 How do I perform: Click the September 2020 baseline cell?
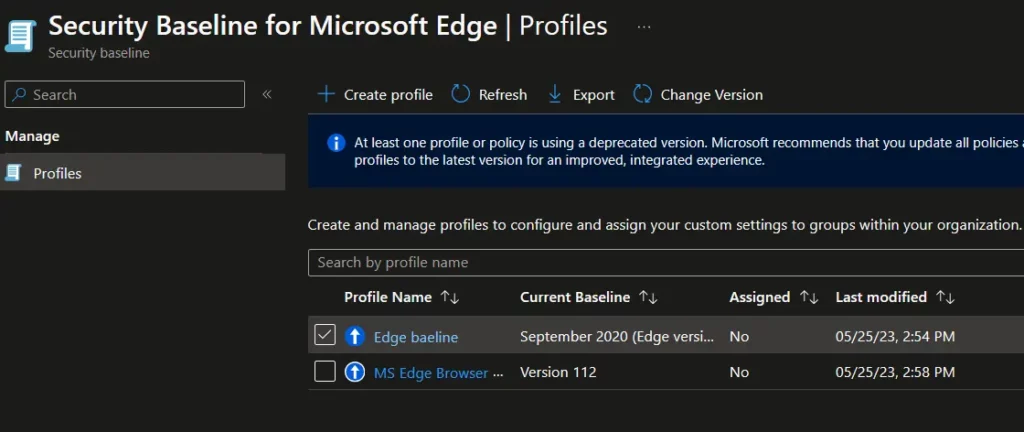tap(617, 337)
